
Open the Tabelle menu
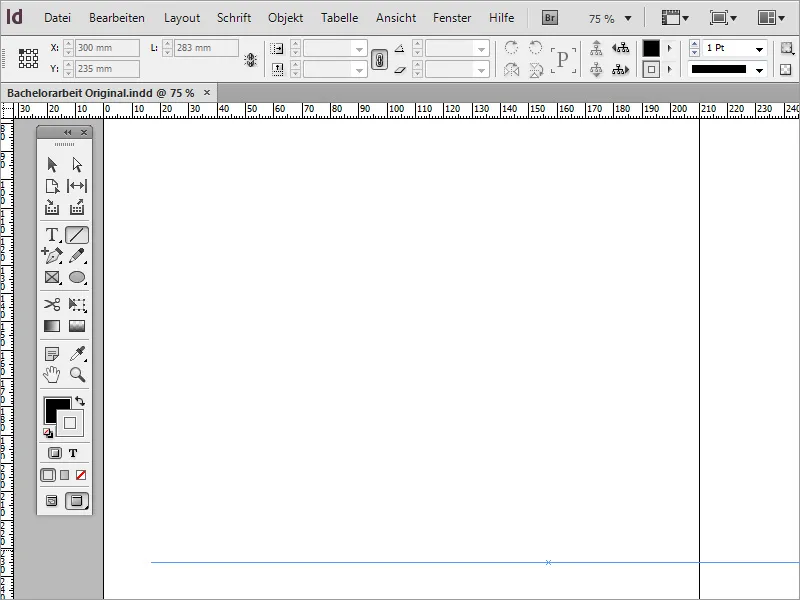pyautogui.click(x=339, y=18)
